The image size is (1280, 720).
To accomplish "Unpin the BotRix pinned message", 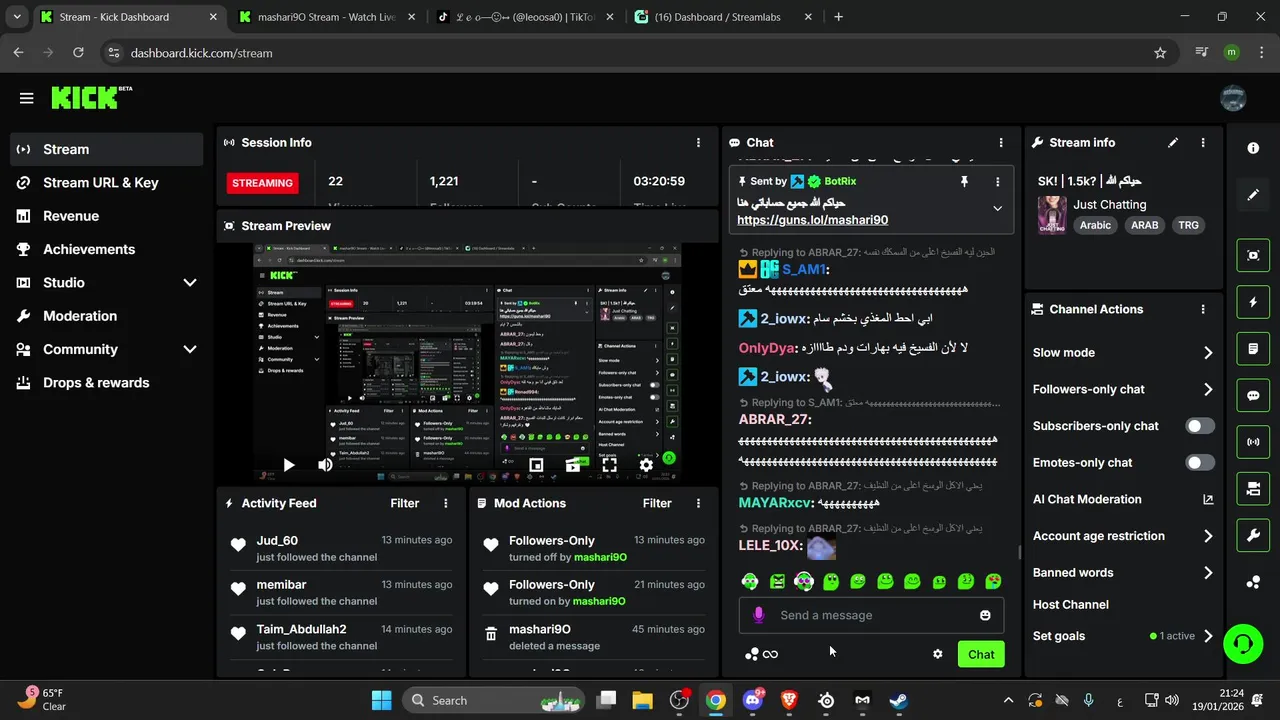I will coord(964,181).
